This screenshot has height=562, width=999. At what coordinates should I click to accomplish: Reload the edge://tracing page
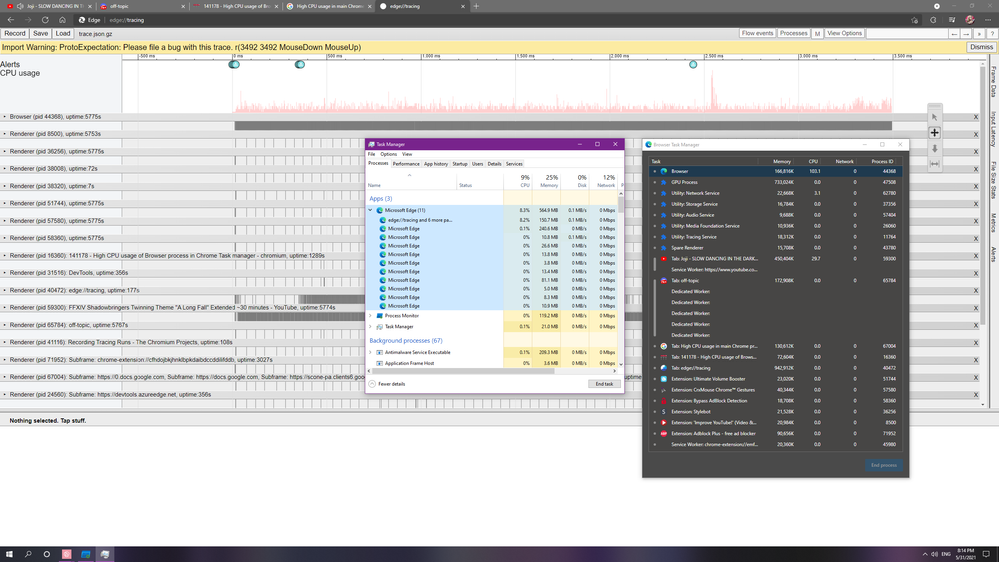tap(45, 20)
